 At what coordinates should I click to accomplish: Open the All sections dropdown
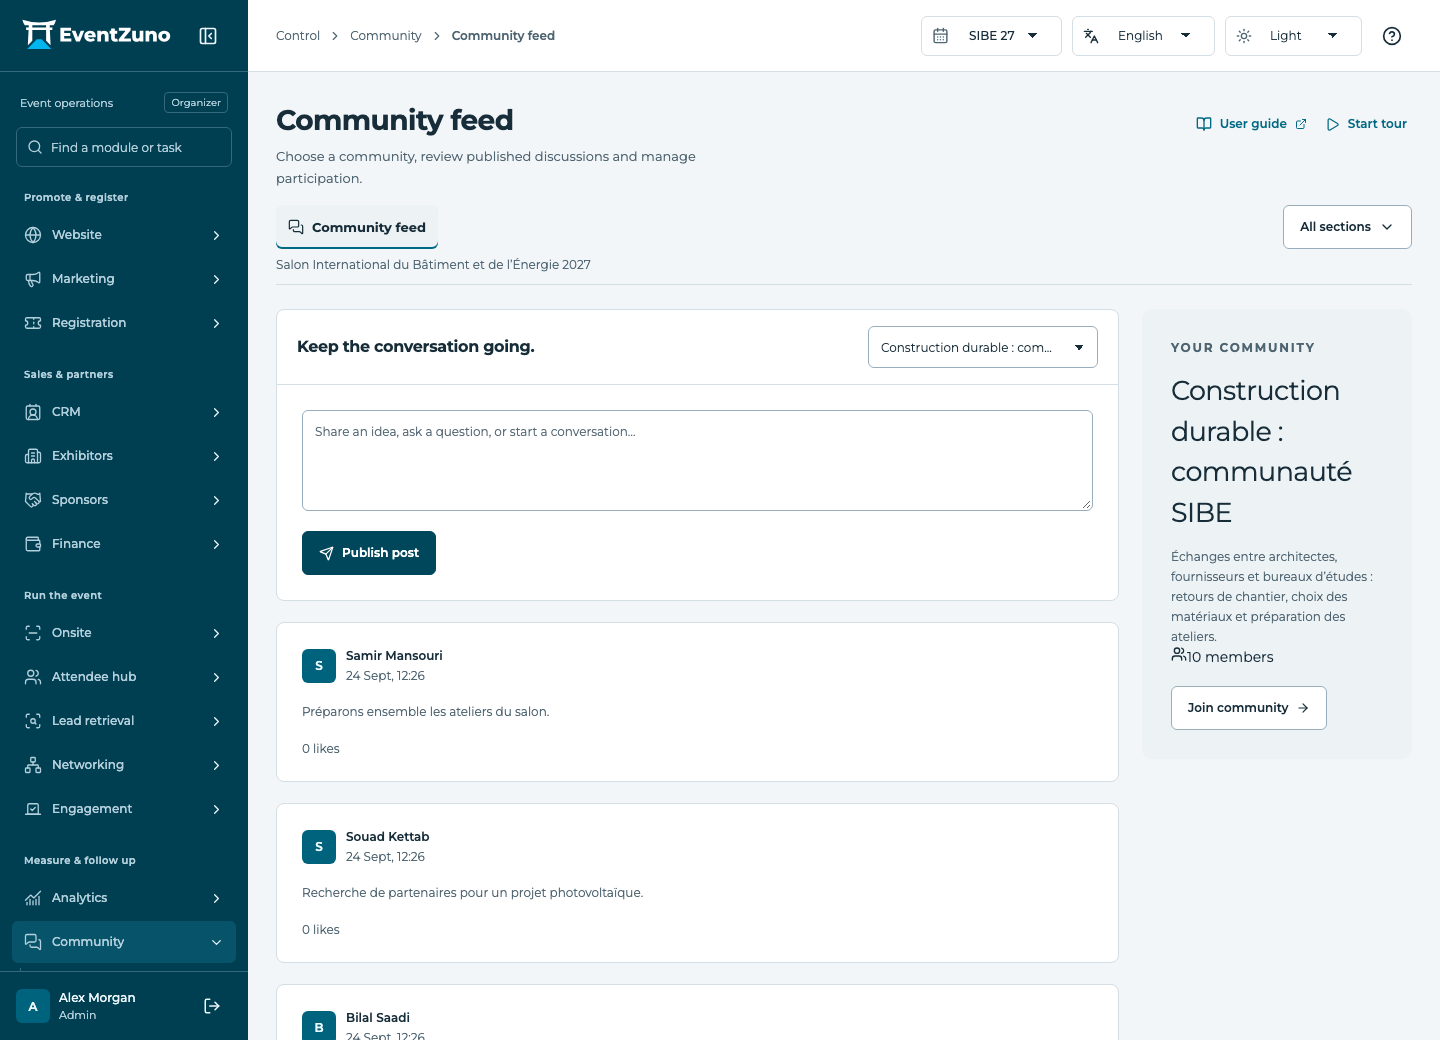pos(1347,227)
